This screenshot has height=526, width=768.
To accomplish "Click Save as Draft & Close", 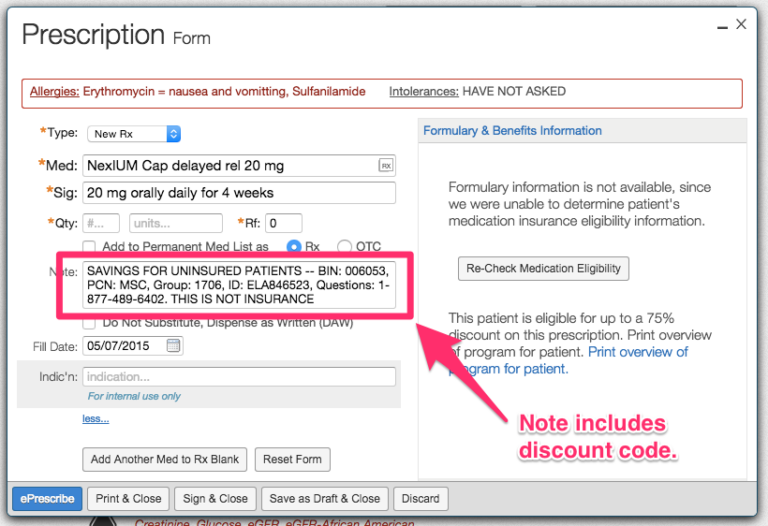I will click(x=325, y=499).
